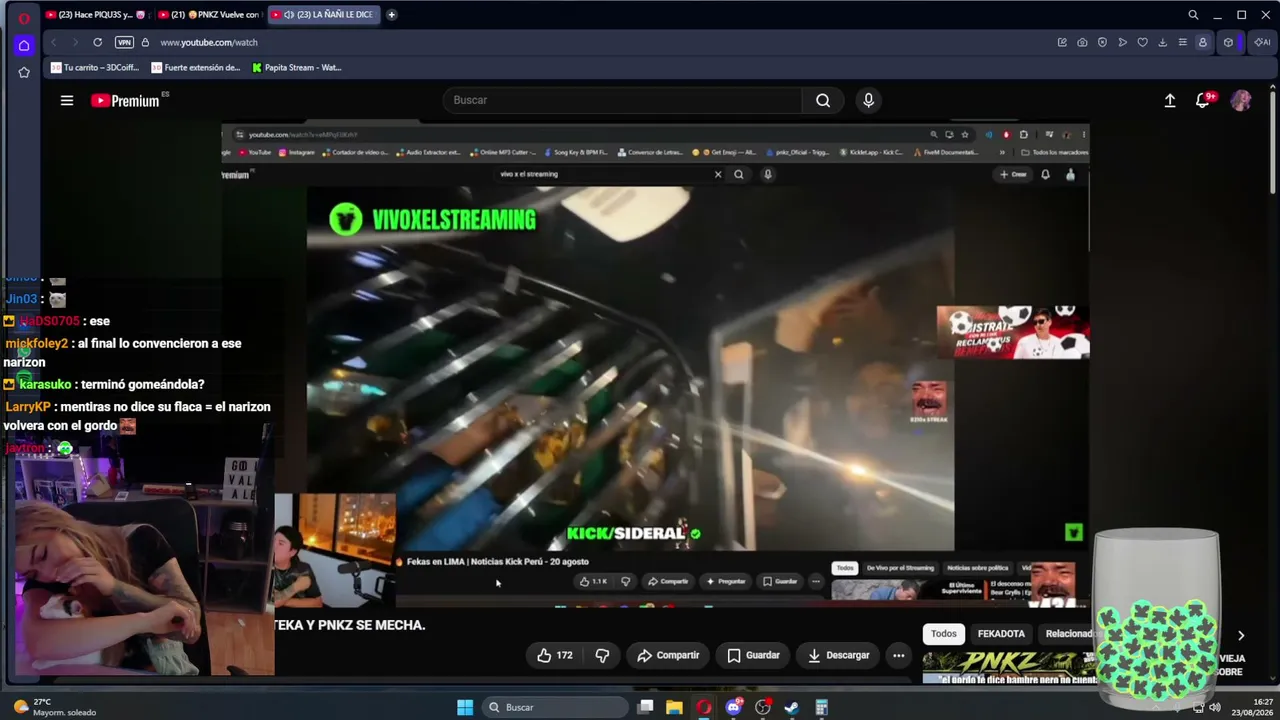
Task: Open YouTube account avatar menu
Action: [1241, 100]
